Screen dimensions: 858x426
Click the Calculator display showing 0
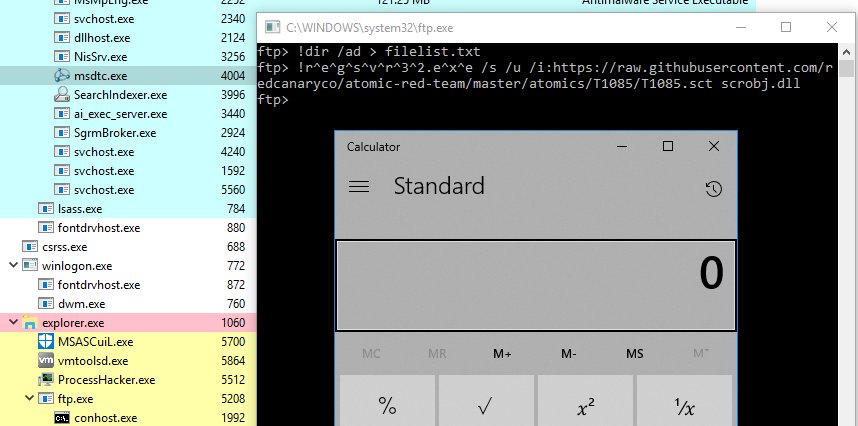point(536,285)
